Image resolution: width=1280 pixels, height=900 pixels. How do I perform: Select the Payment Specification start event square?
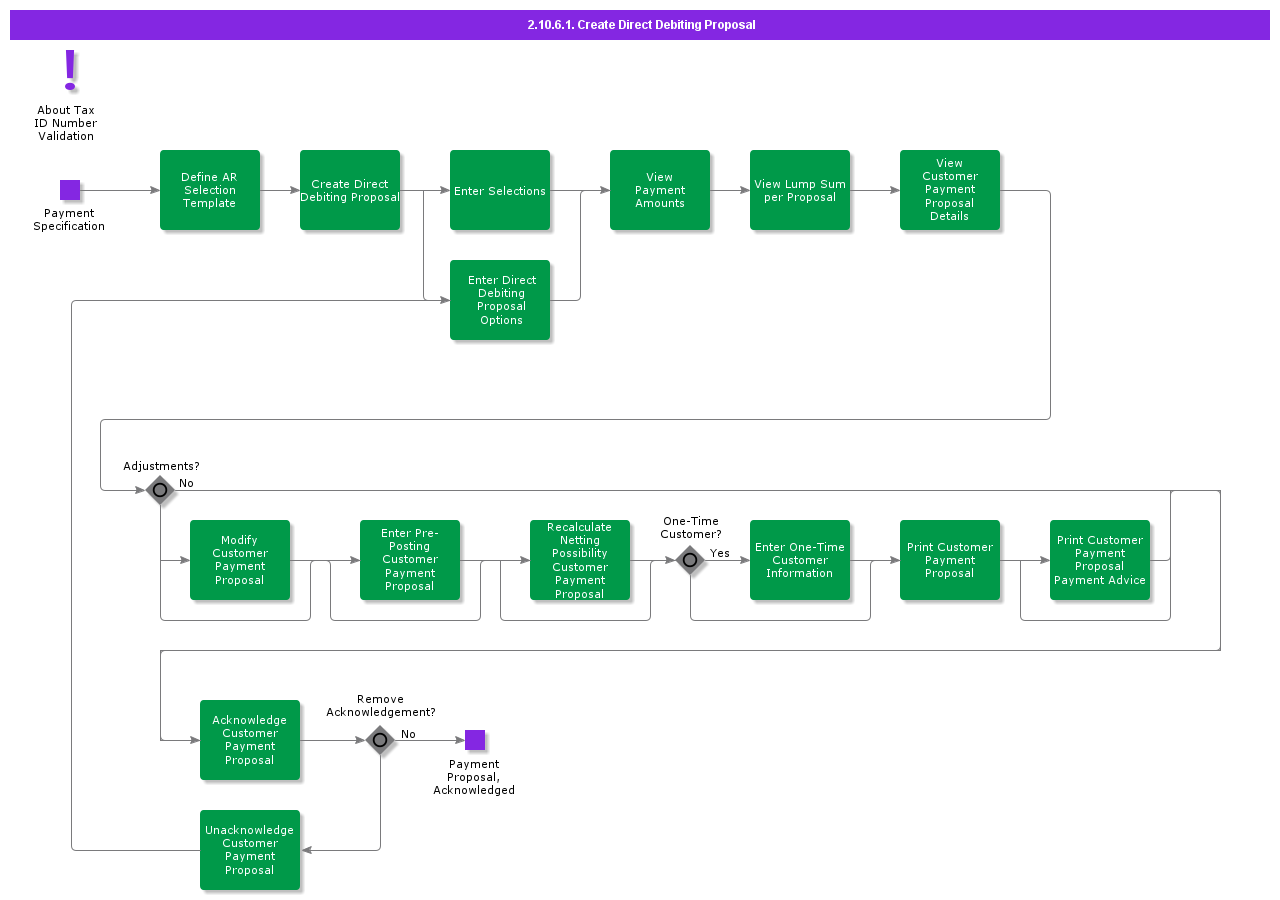[70, 190]
